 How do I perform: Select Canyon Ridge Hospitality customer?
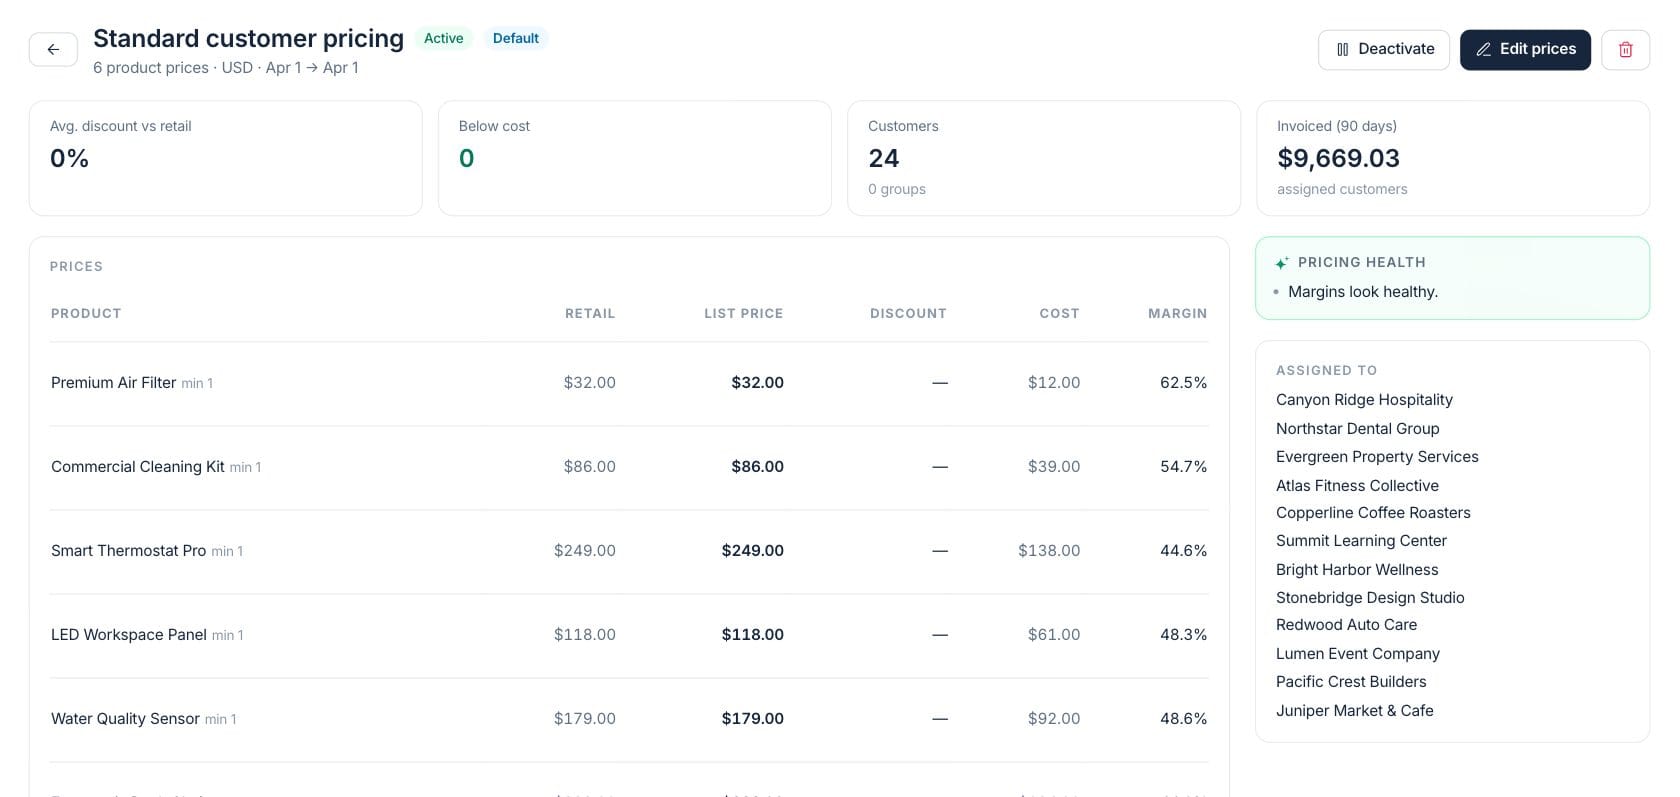(1364, 400)
